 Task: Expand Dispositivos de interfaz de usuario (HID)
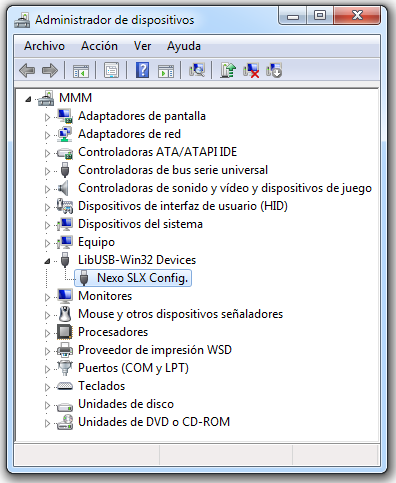pos(47,207)
